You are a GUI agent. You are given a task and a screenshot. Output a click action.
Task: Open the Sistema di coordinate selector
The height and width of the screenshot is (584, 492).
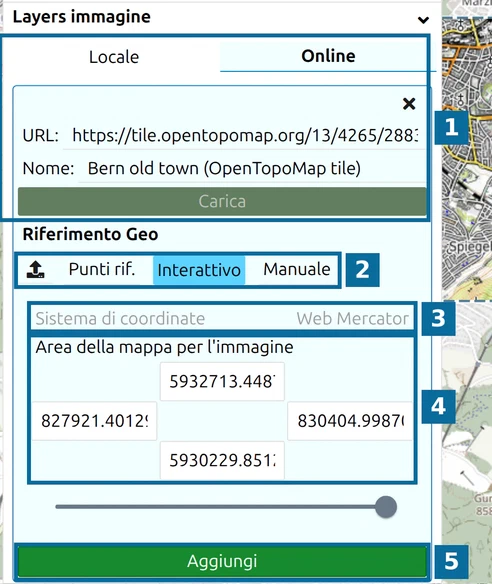(222, 318)
